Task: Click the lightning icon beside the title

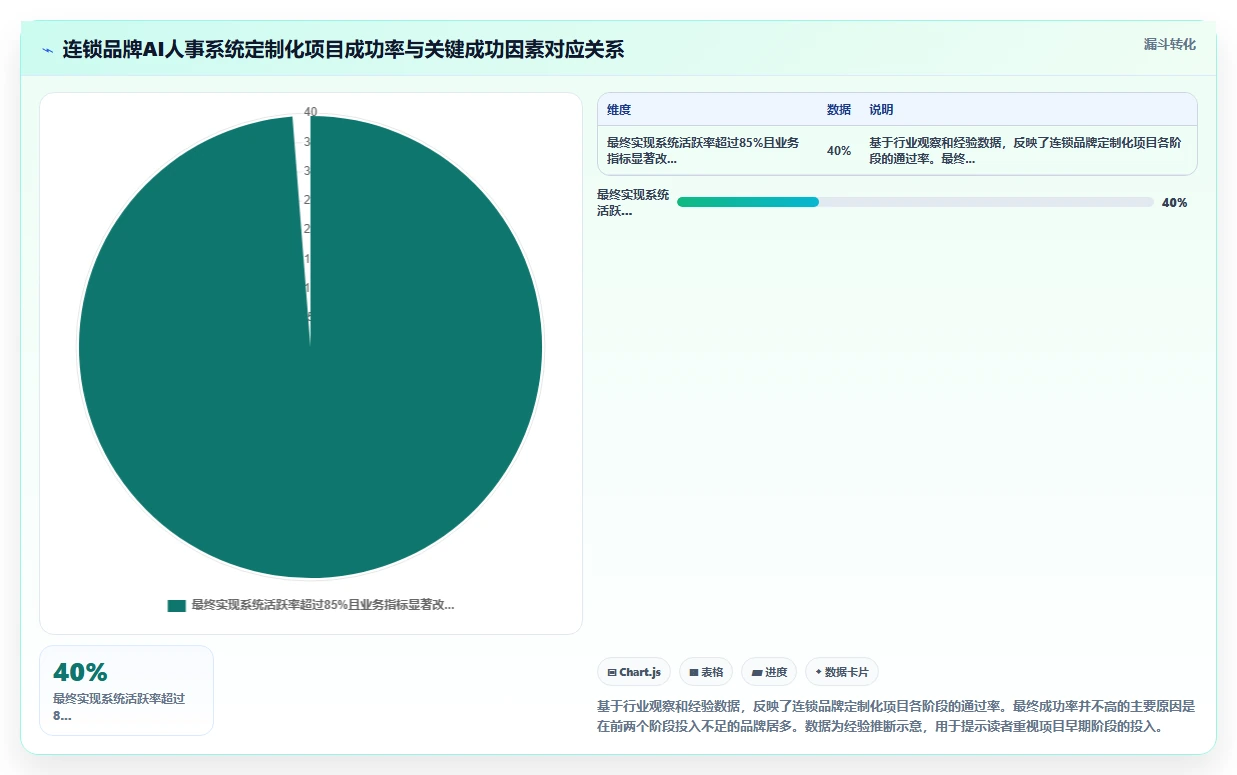Action: coord(47,49)
